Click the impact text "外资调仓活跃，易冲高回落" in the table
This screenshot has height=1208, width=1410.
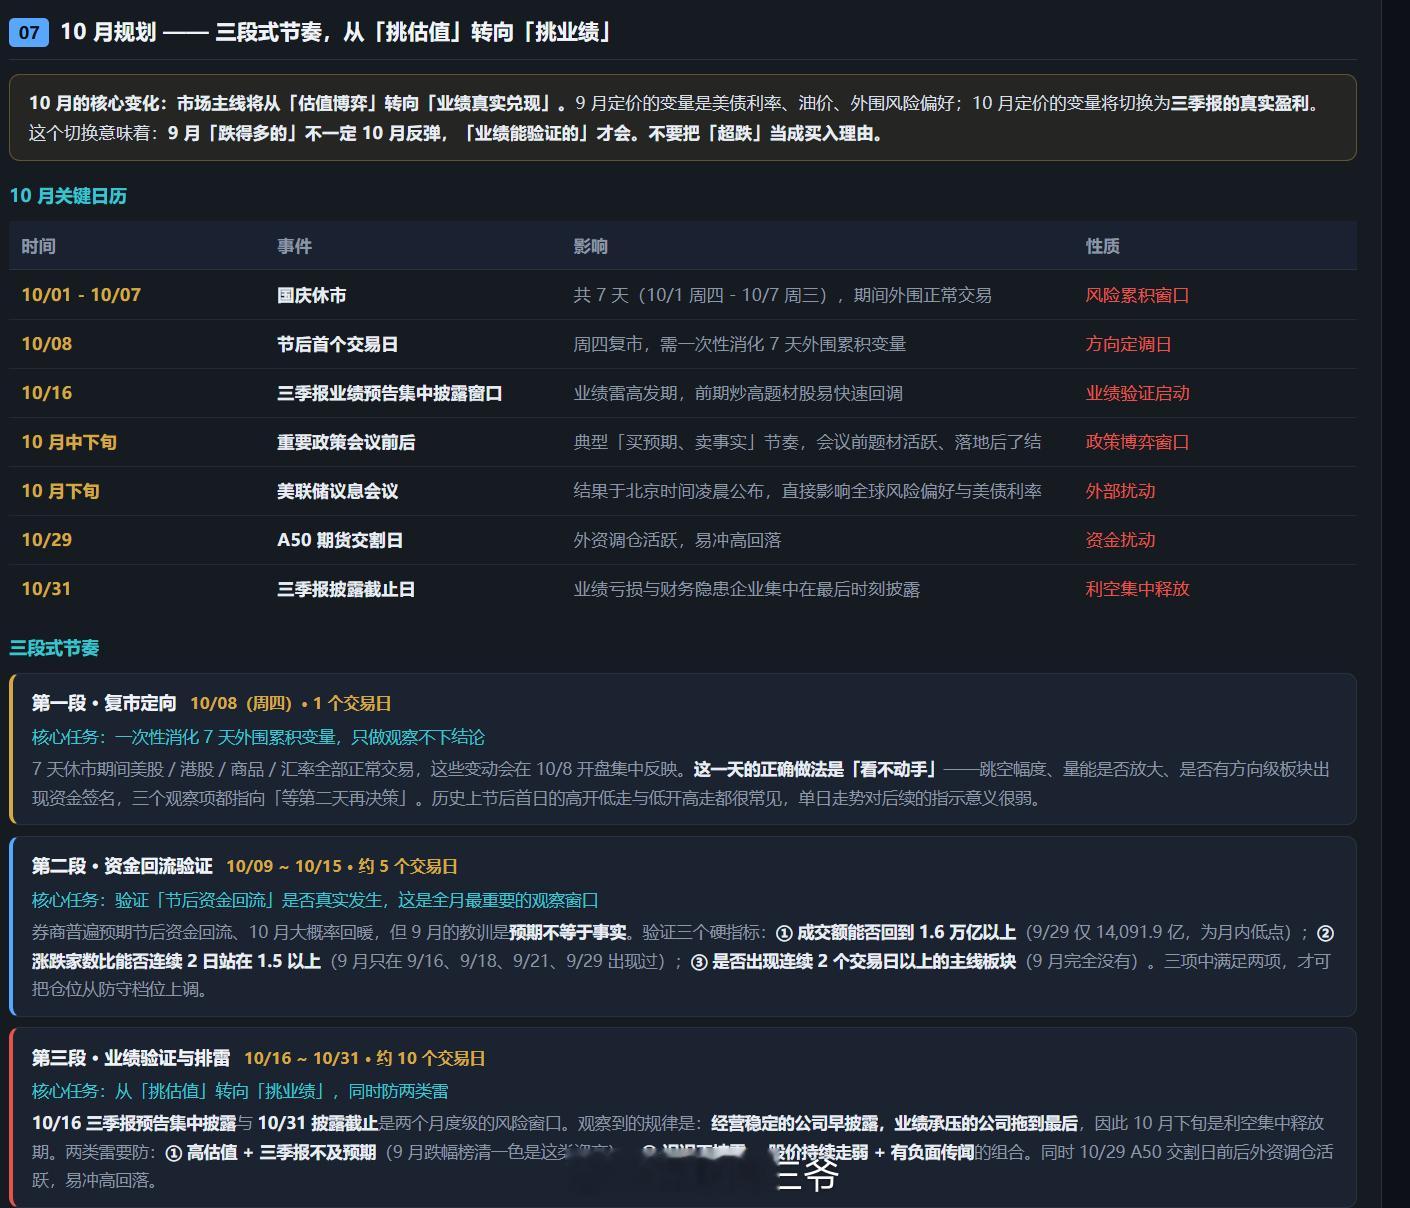click(677, 540)
